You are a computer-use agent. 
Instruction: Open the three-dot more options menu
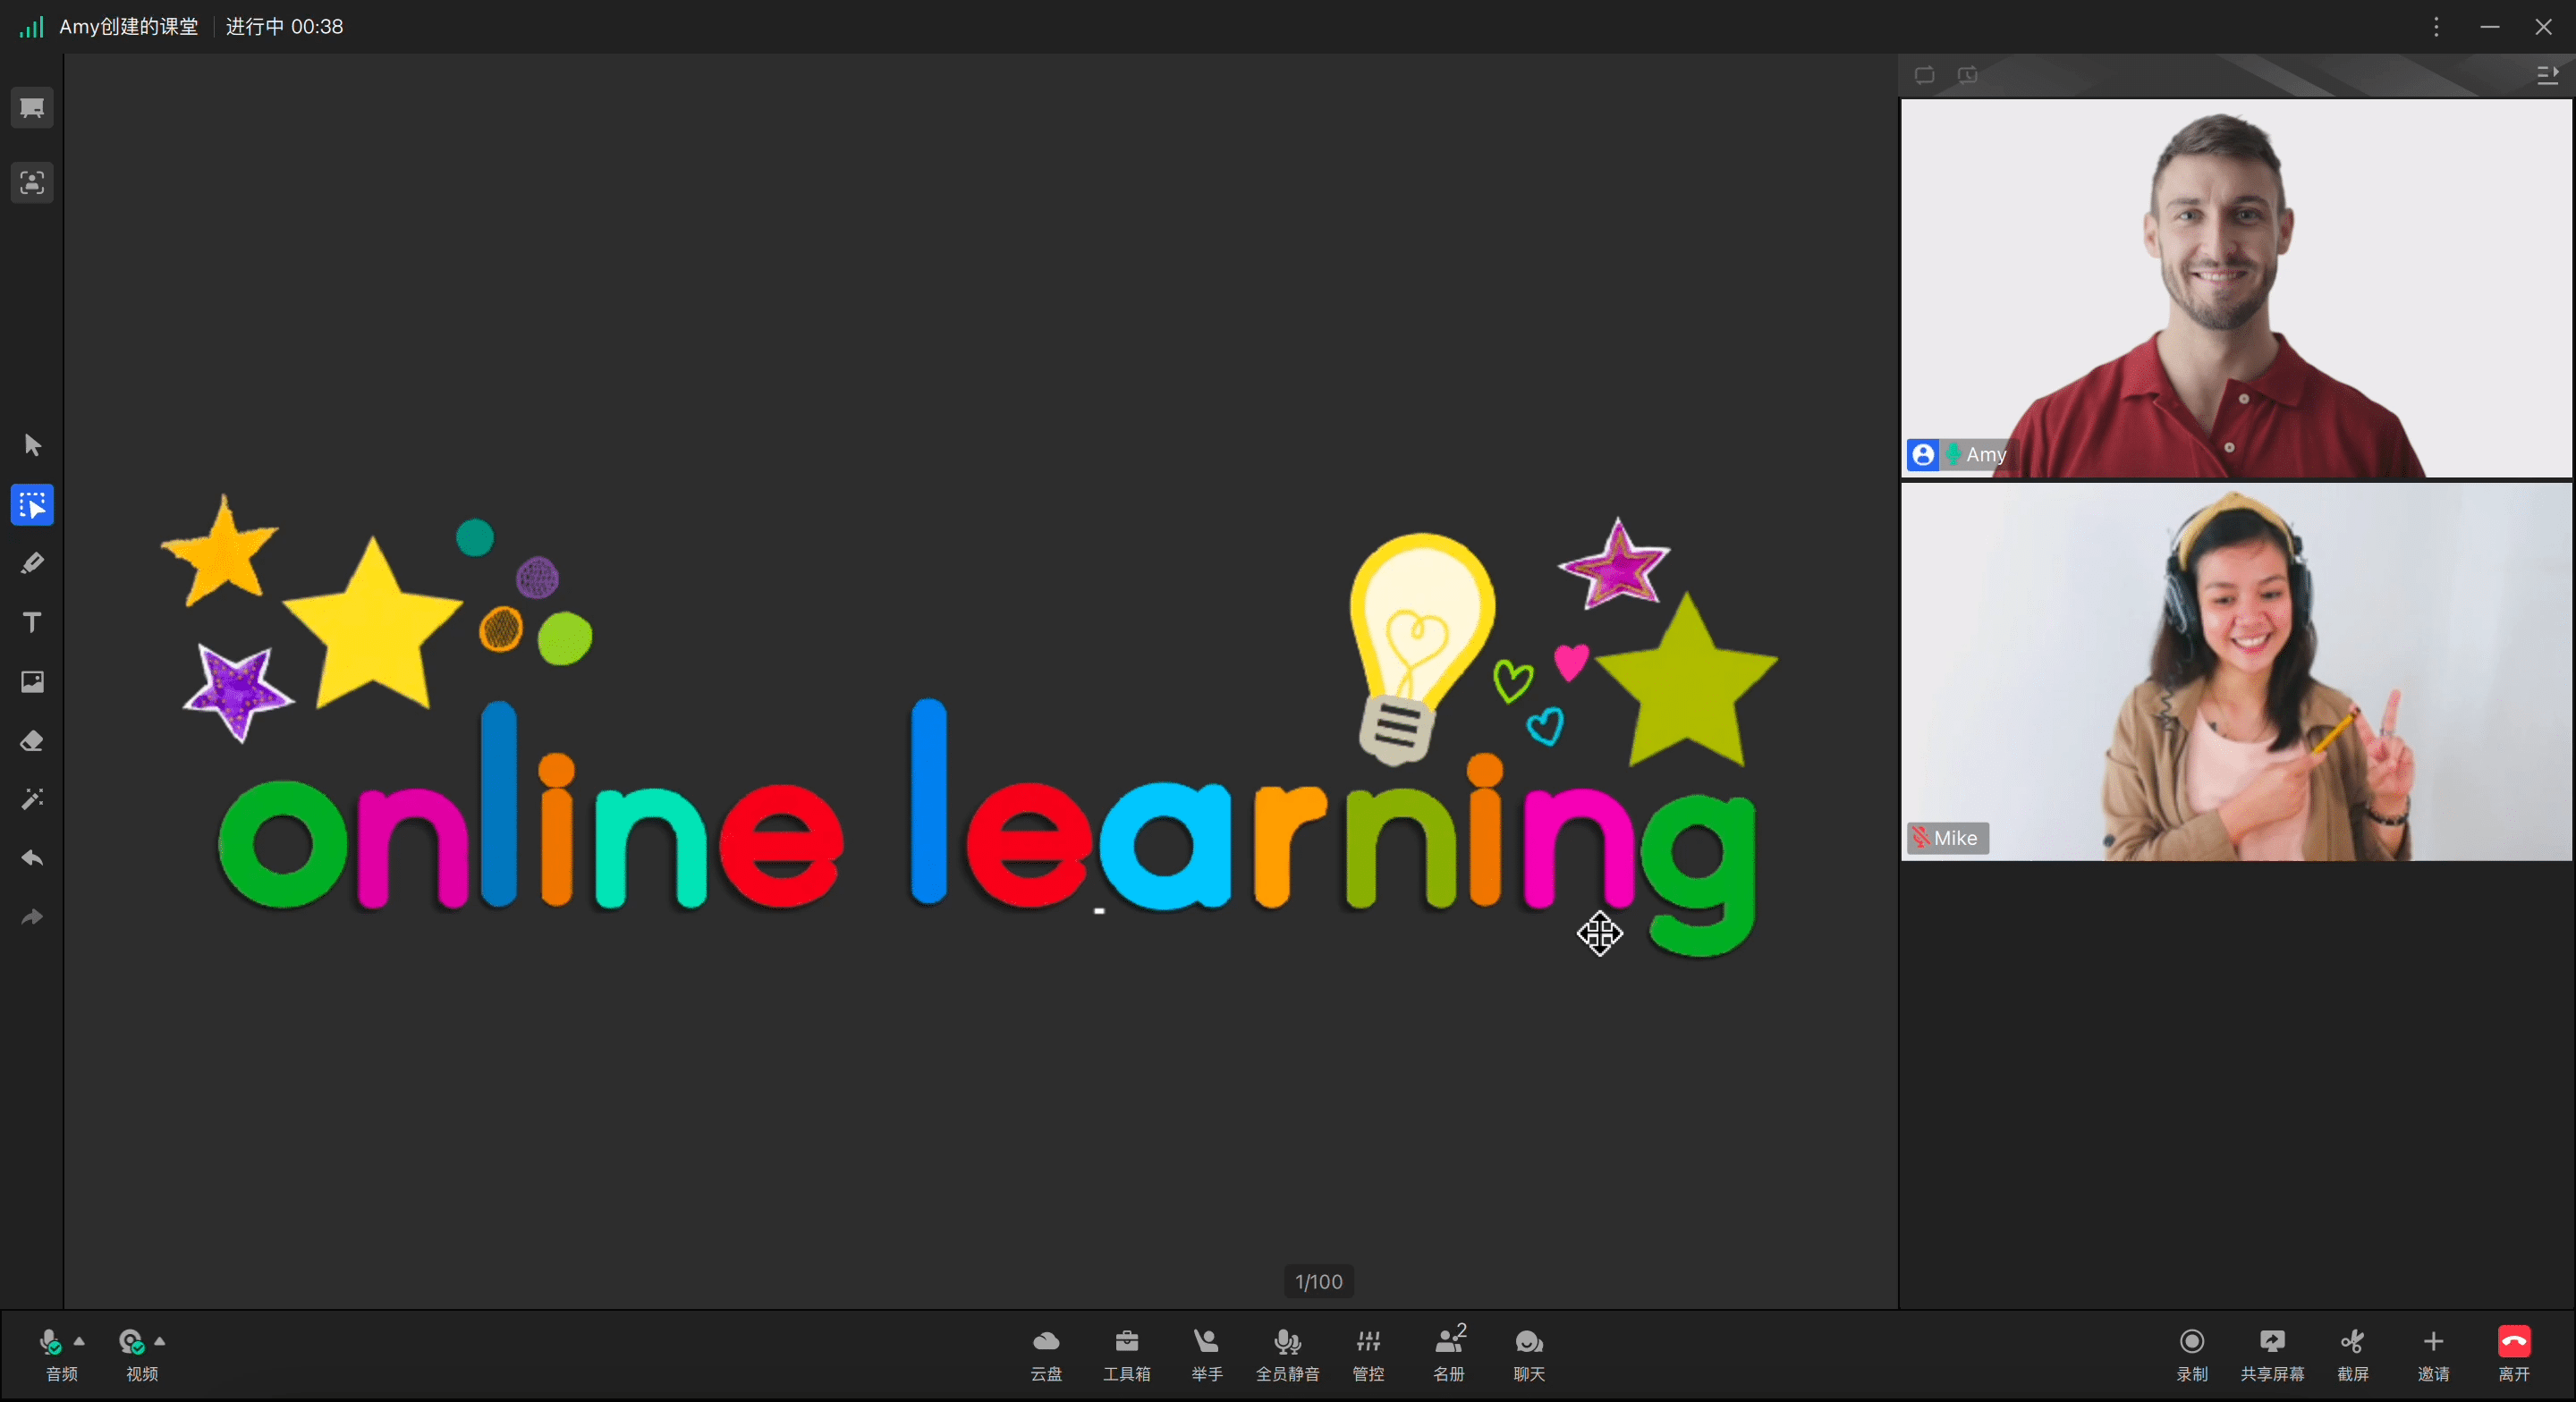(x=2436, y=27)
